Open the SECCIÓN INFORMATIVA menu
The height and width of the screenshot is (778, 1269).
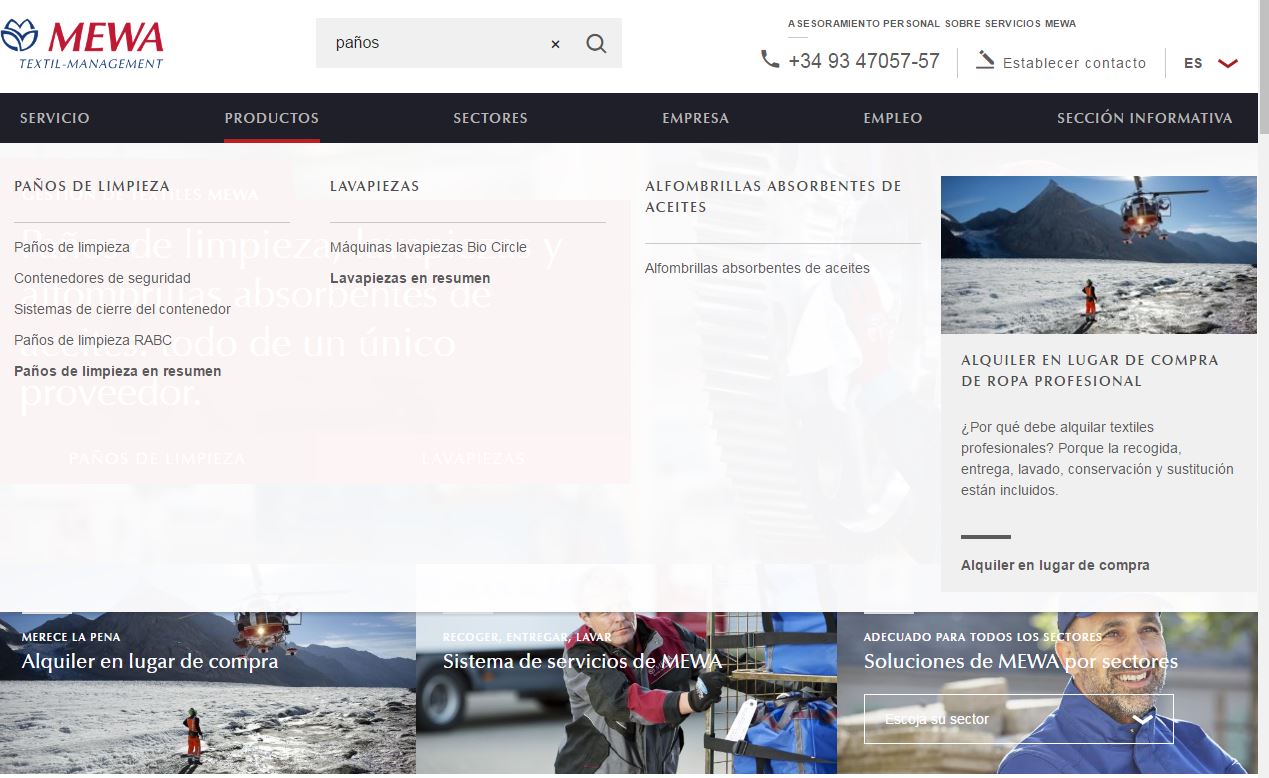tap(1144, 118)
